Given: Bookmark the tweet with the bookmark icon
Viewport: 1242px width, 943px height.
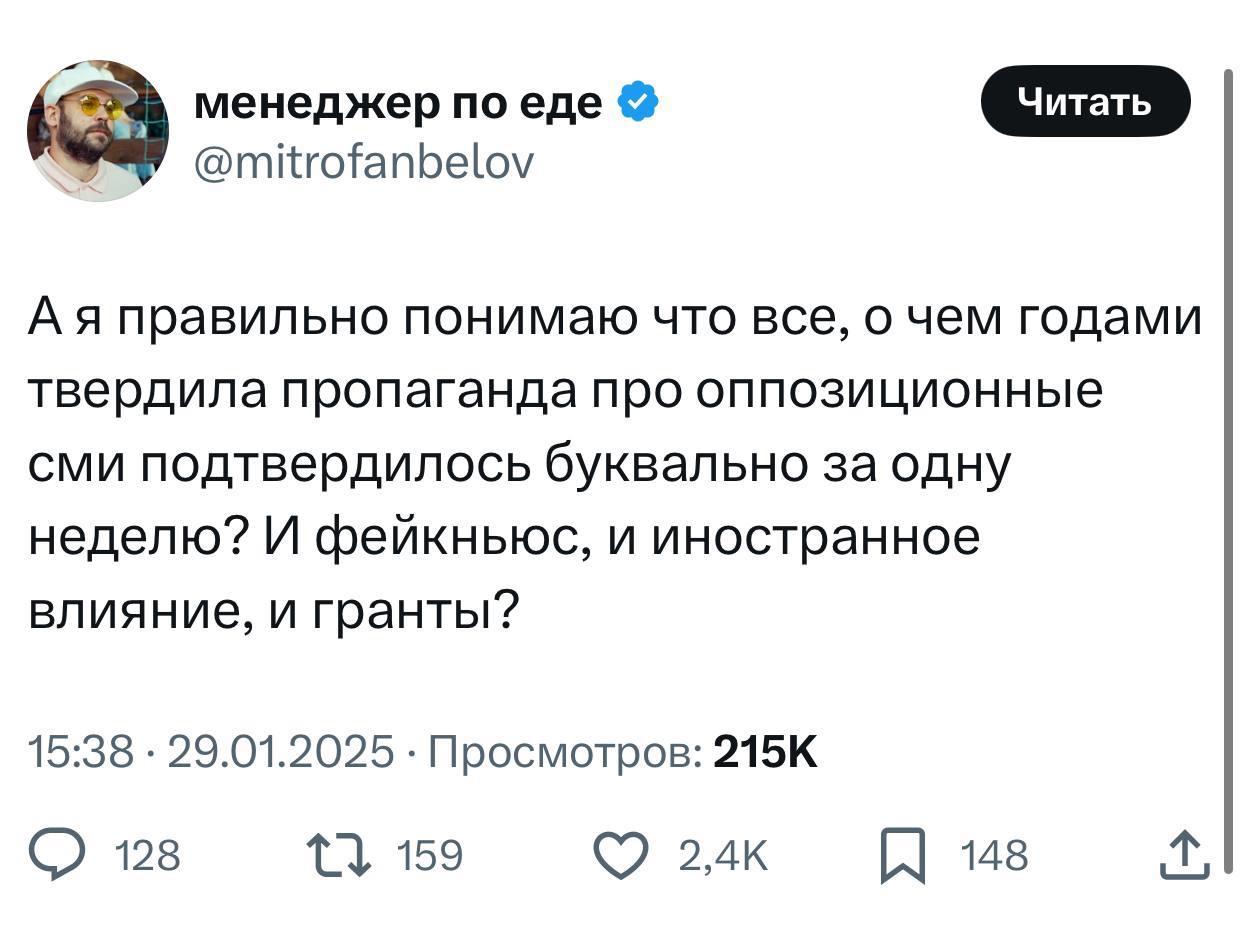Looking at the screenshot, I should point(902,858).
